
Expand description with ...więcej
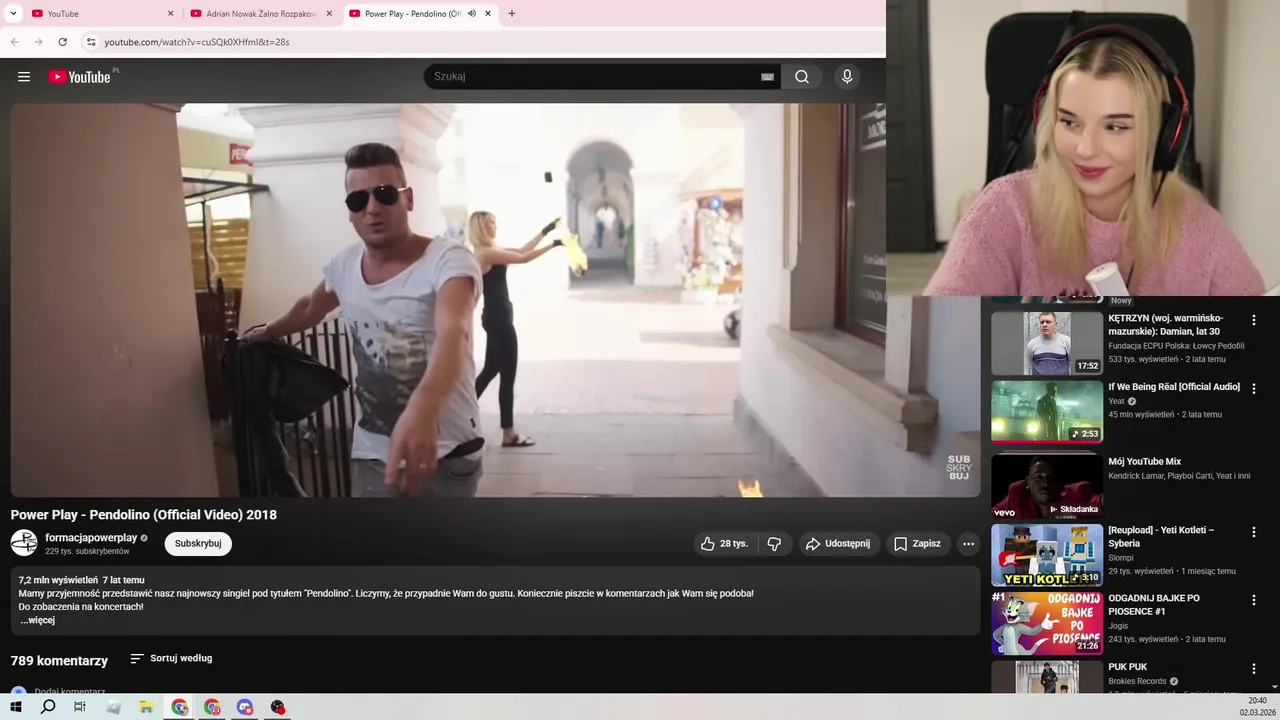click(x=38, y=620)
